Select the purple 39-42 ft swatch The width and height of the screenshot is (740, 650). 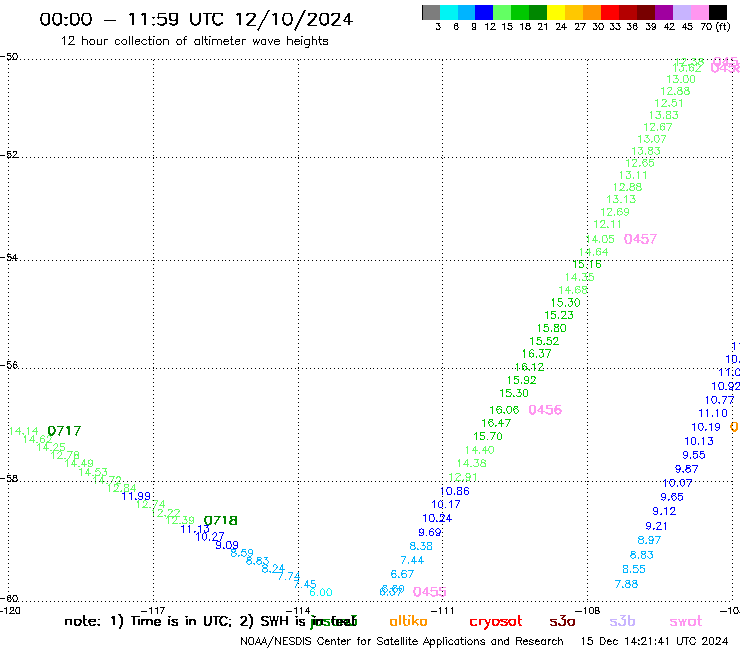pos(664,12)
